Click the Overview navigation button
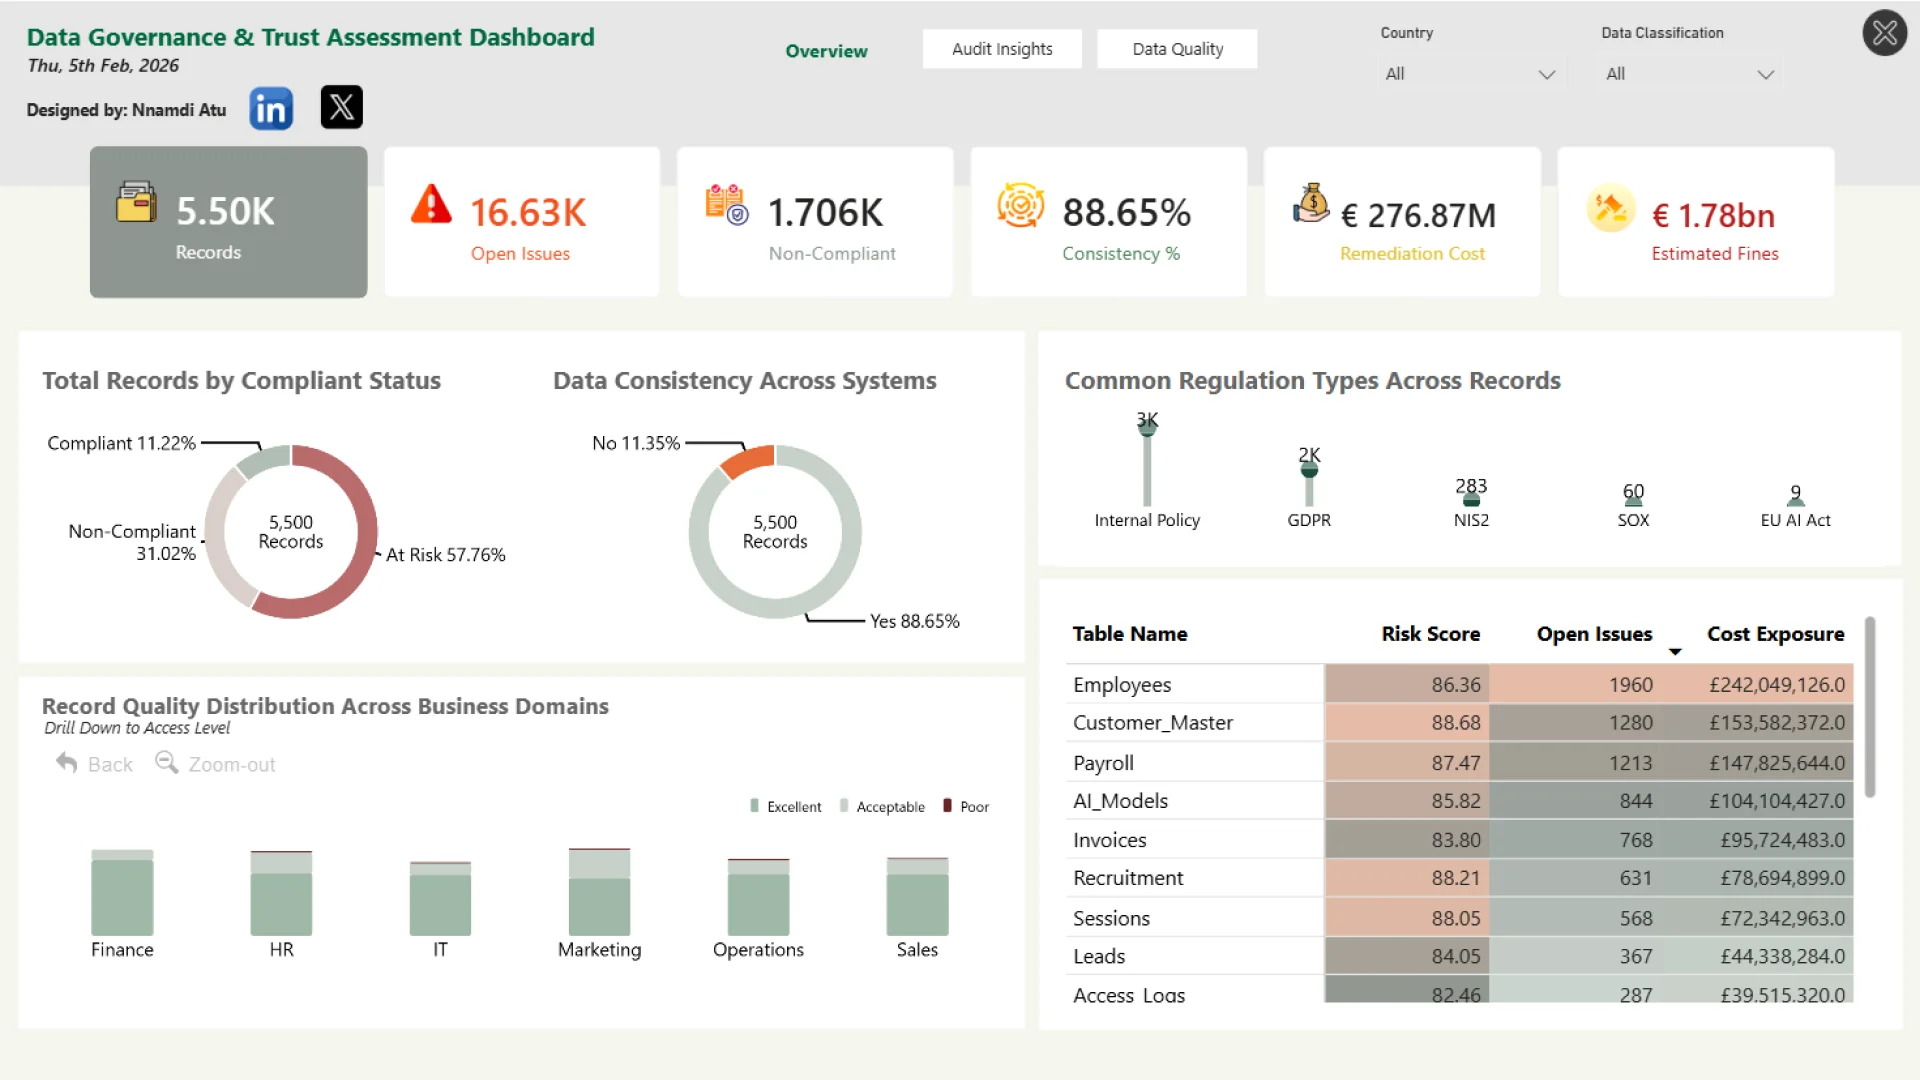1920x1080 pixels. [x=826, y=51]
